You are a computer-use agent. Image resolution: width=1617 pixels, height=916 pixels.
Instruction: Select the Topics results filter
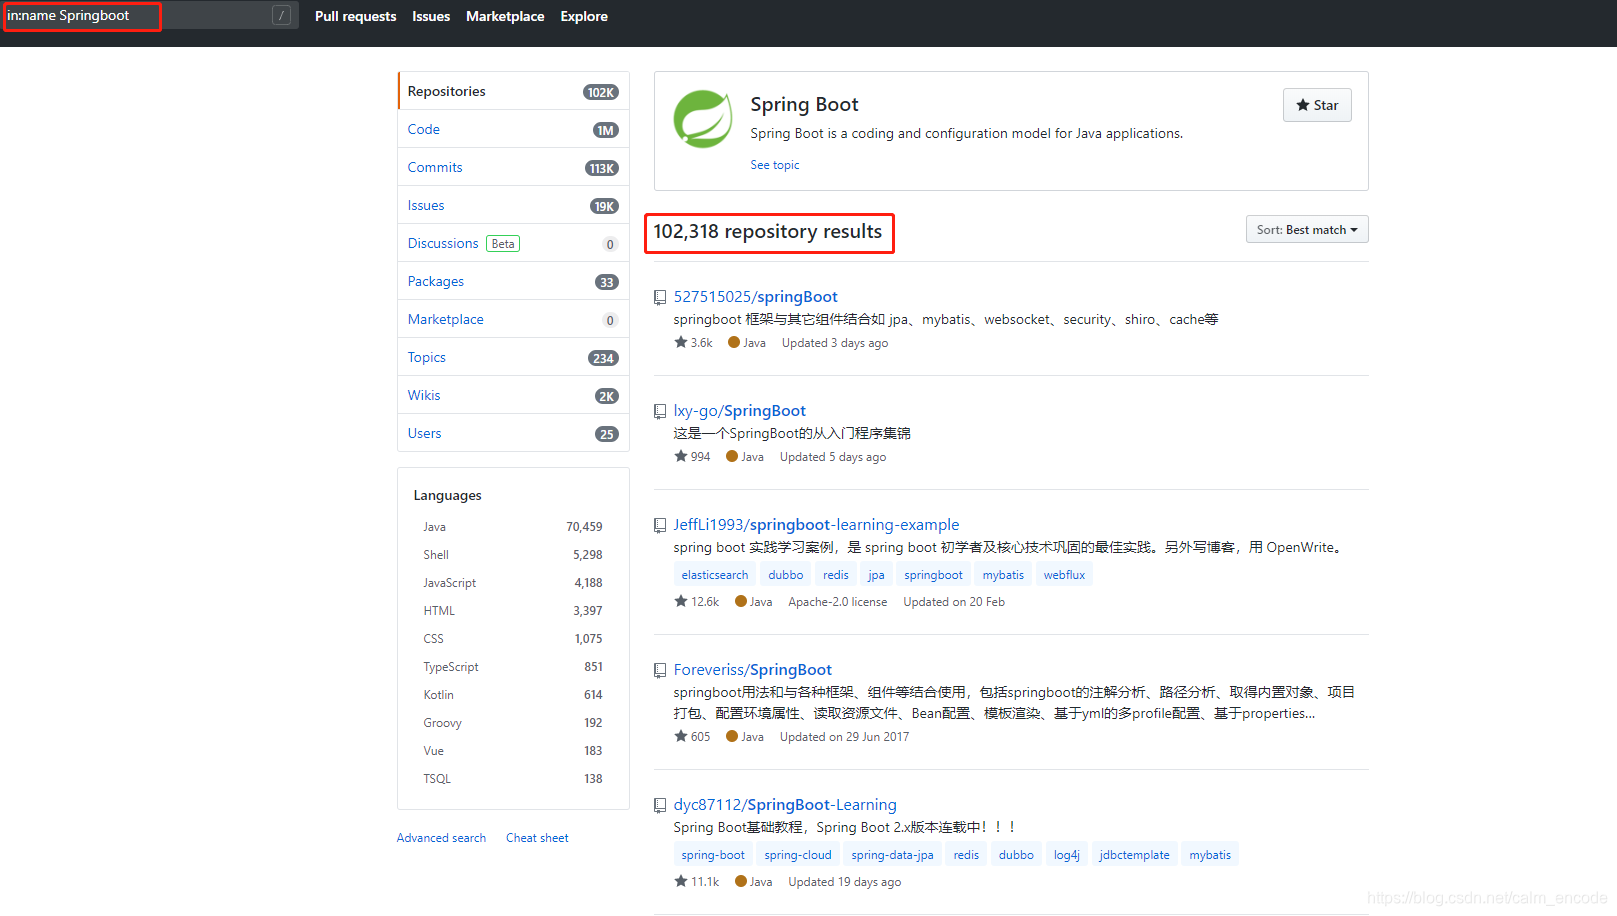513,357
